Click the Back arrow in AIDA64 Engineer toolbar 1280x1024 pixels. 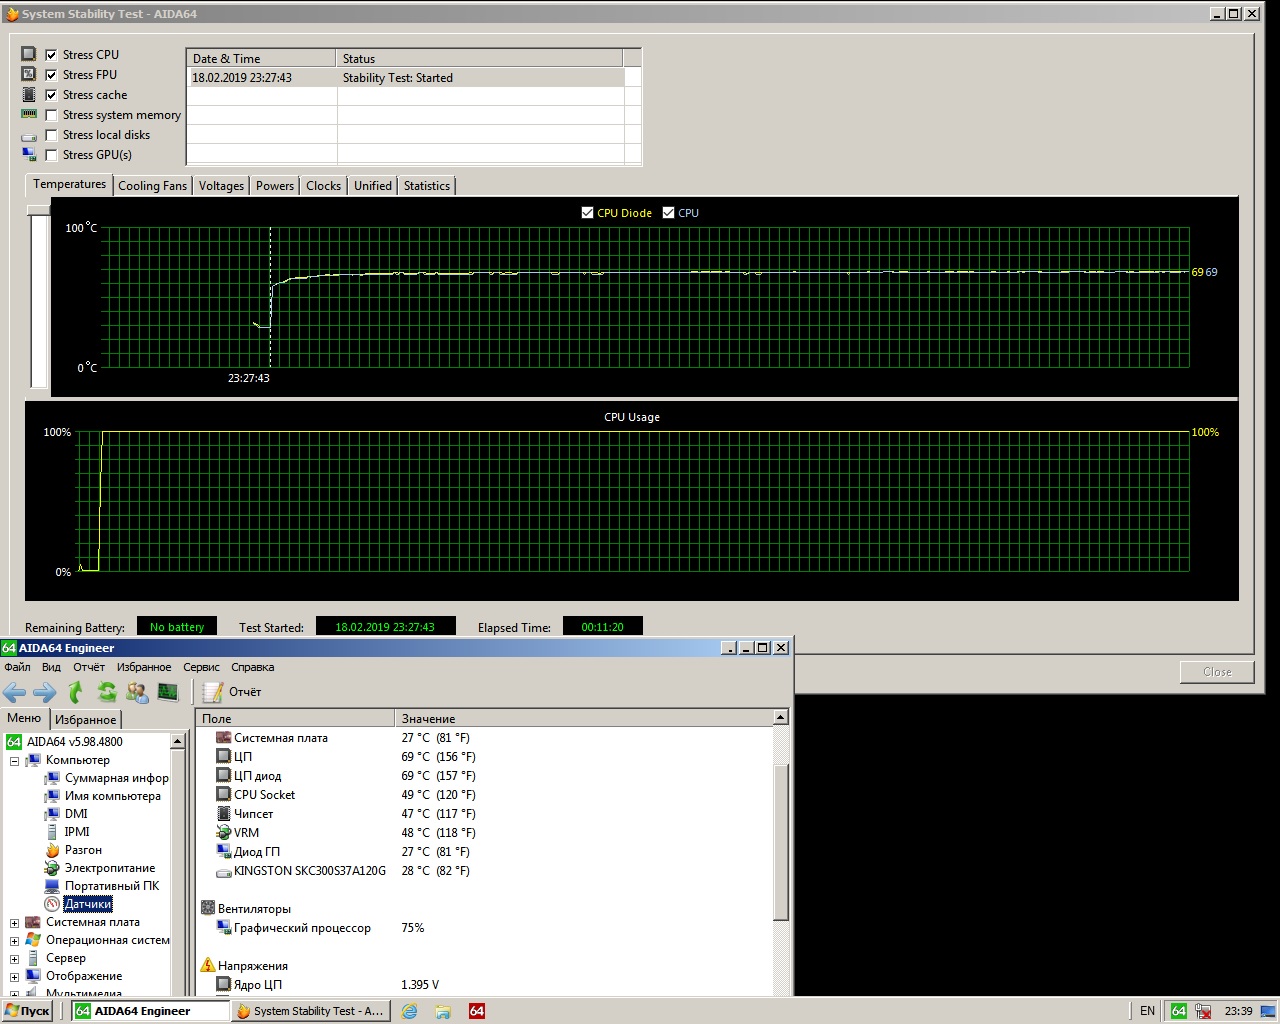point(14,692)
